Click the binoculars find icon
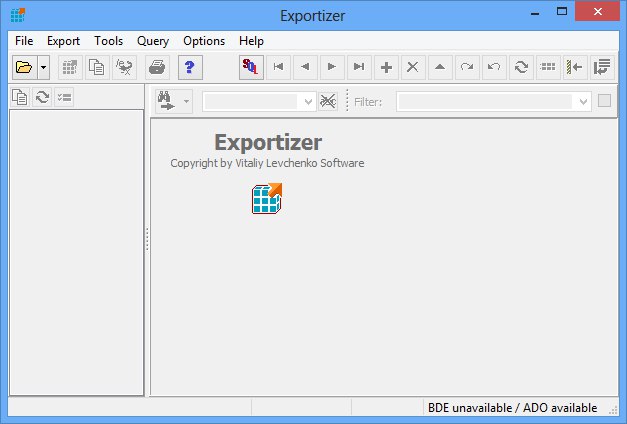This screenshot has height=424, width=627. click(x=167, y=101)
